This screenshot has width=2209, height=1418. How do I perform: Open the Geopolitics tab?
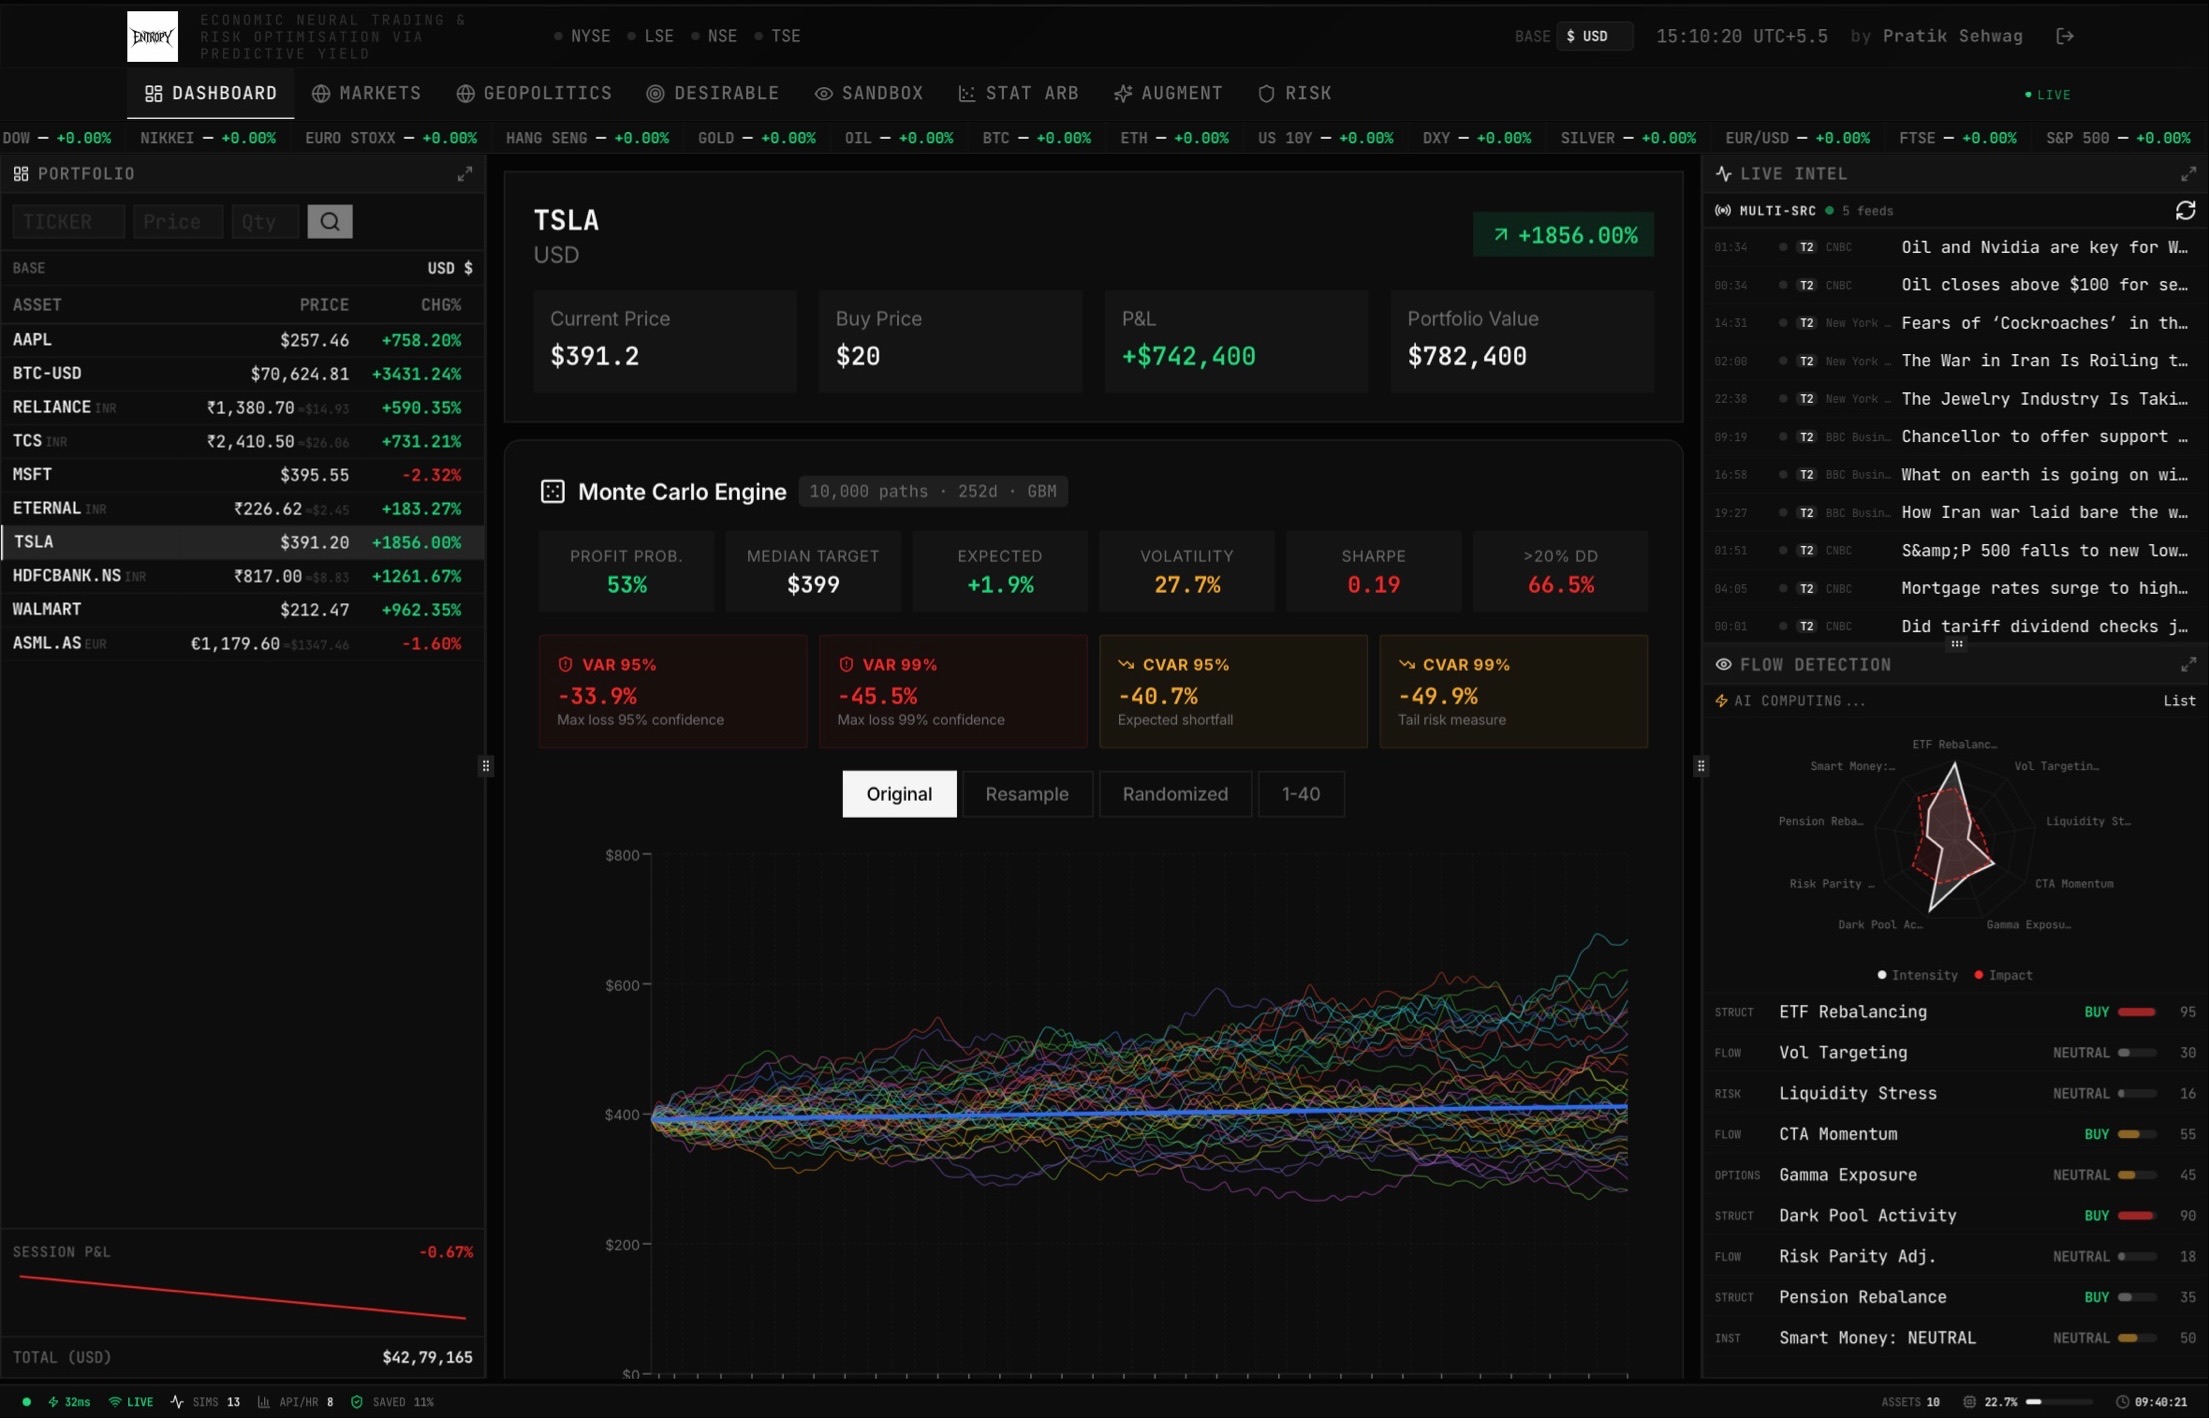coord(534,93)
